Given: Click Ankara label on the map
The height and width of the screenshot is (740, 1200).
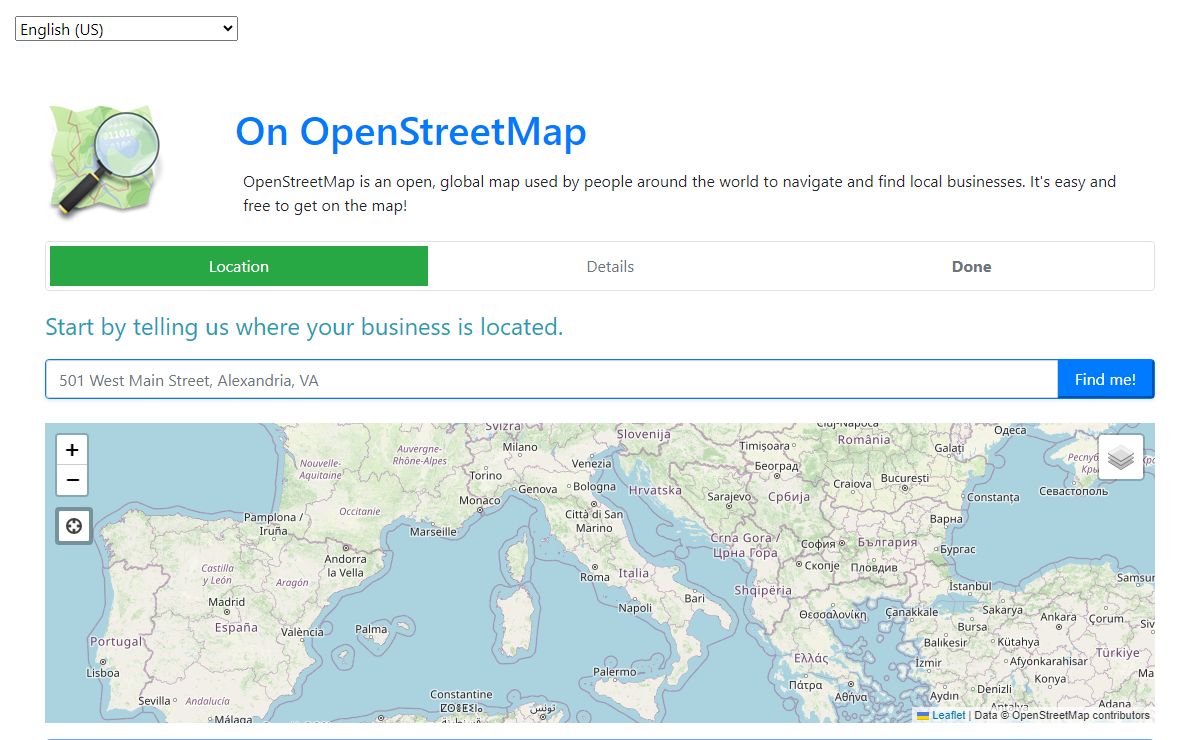Looking at the screenshot, I should (1058, 617).
